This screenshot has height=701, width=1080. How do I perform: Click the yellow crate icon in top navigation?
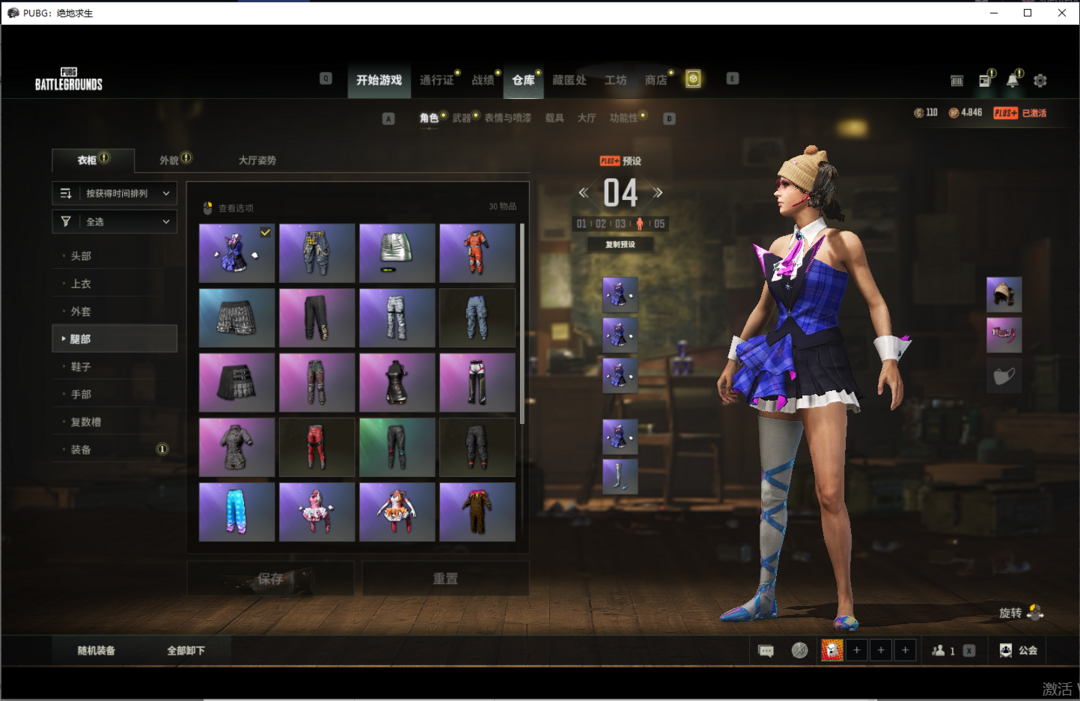693,80
